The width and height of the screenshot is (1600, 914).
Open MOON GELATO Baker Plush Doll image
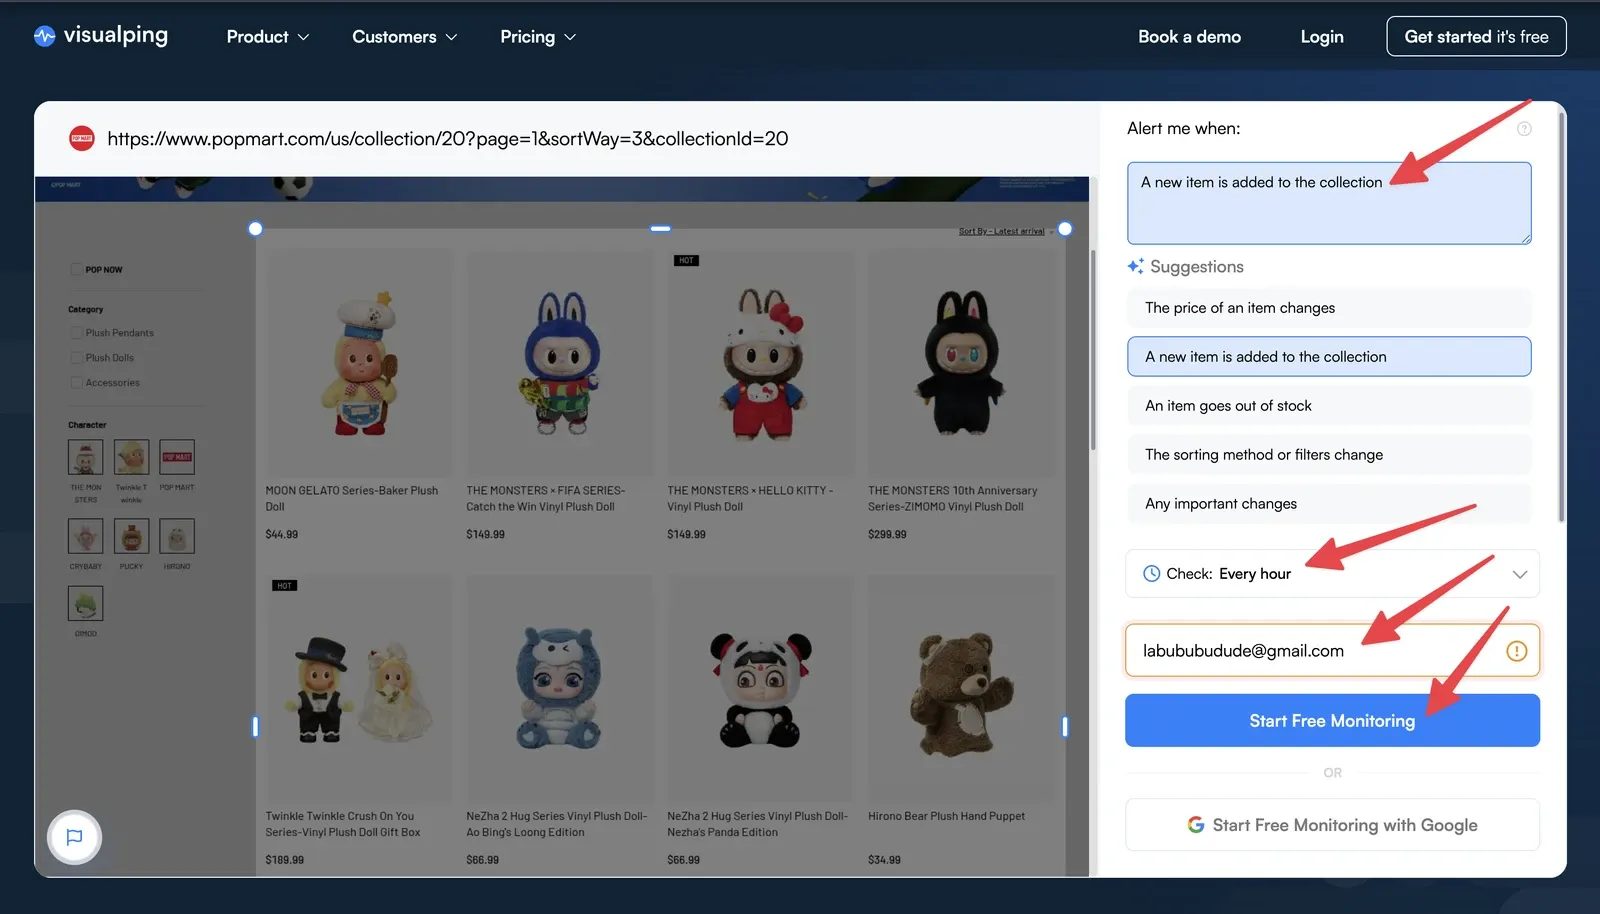click(x=358, y=362)
